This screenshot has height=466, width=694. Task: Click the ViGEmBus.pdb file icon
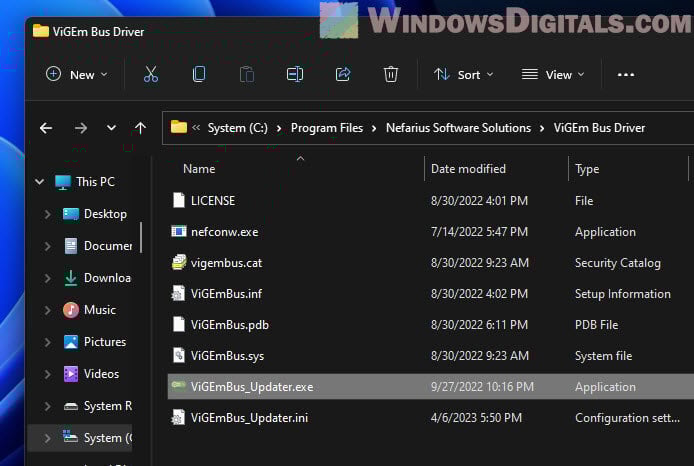[x=179, y=324]
